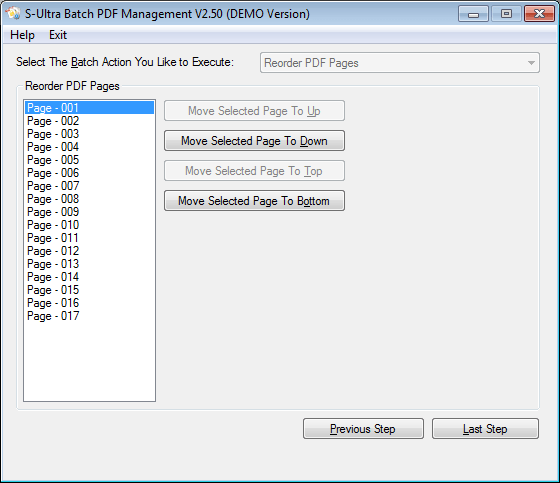Select Page - 016 in the list
The width and height of the screenshot is (560, 483).
[x=89, y=303]
